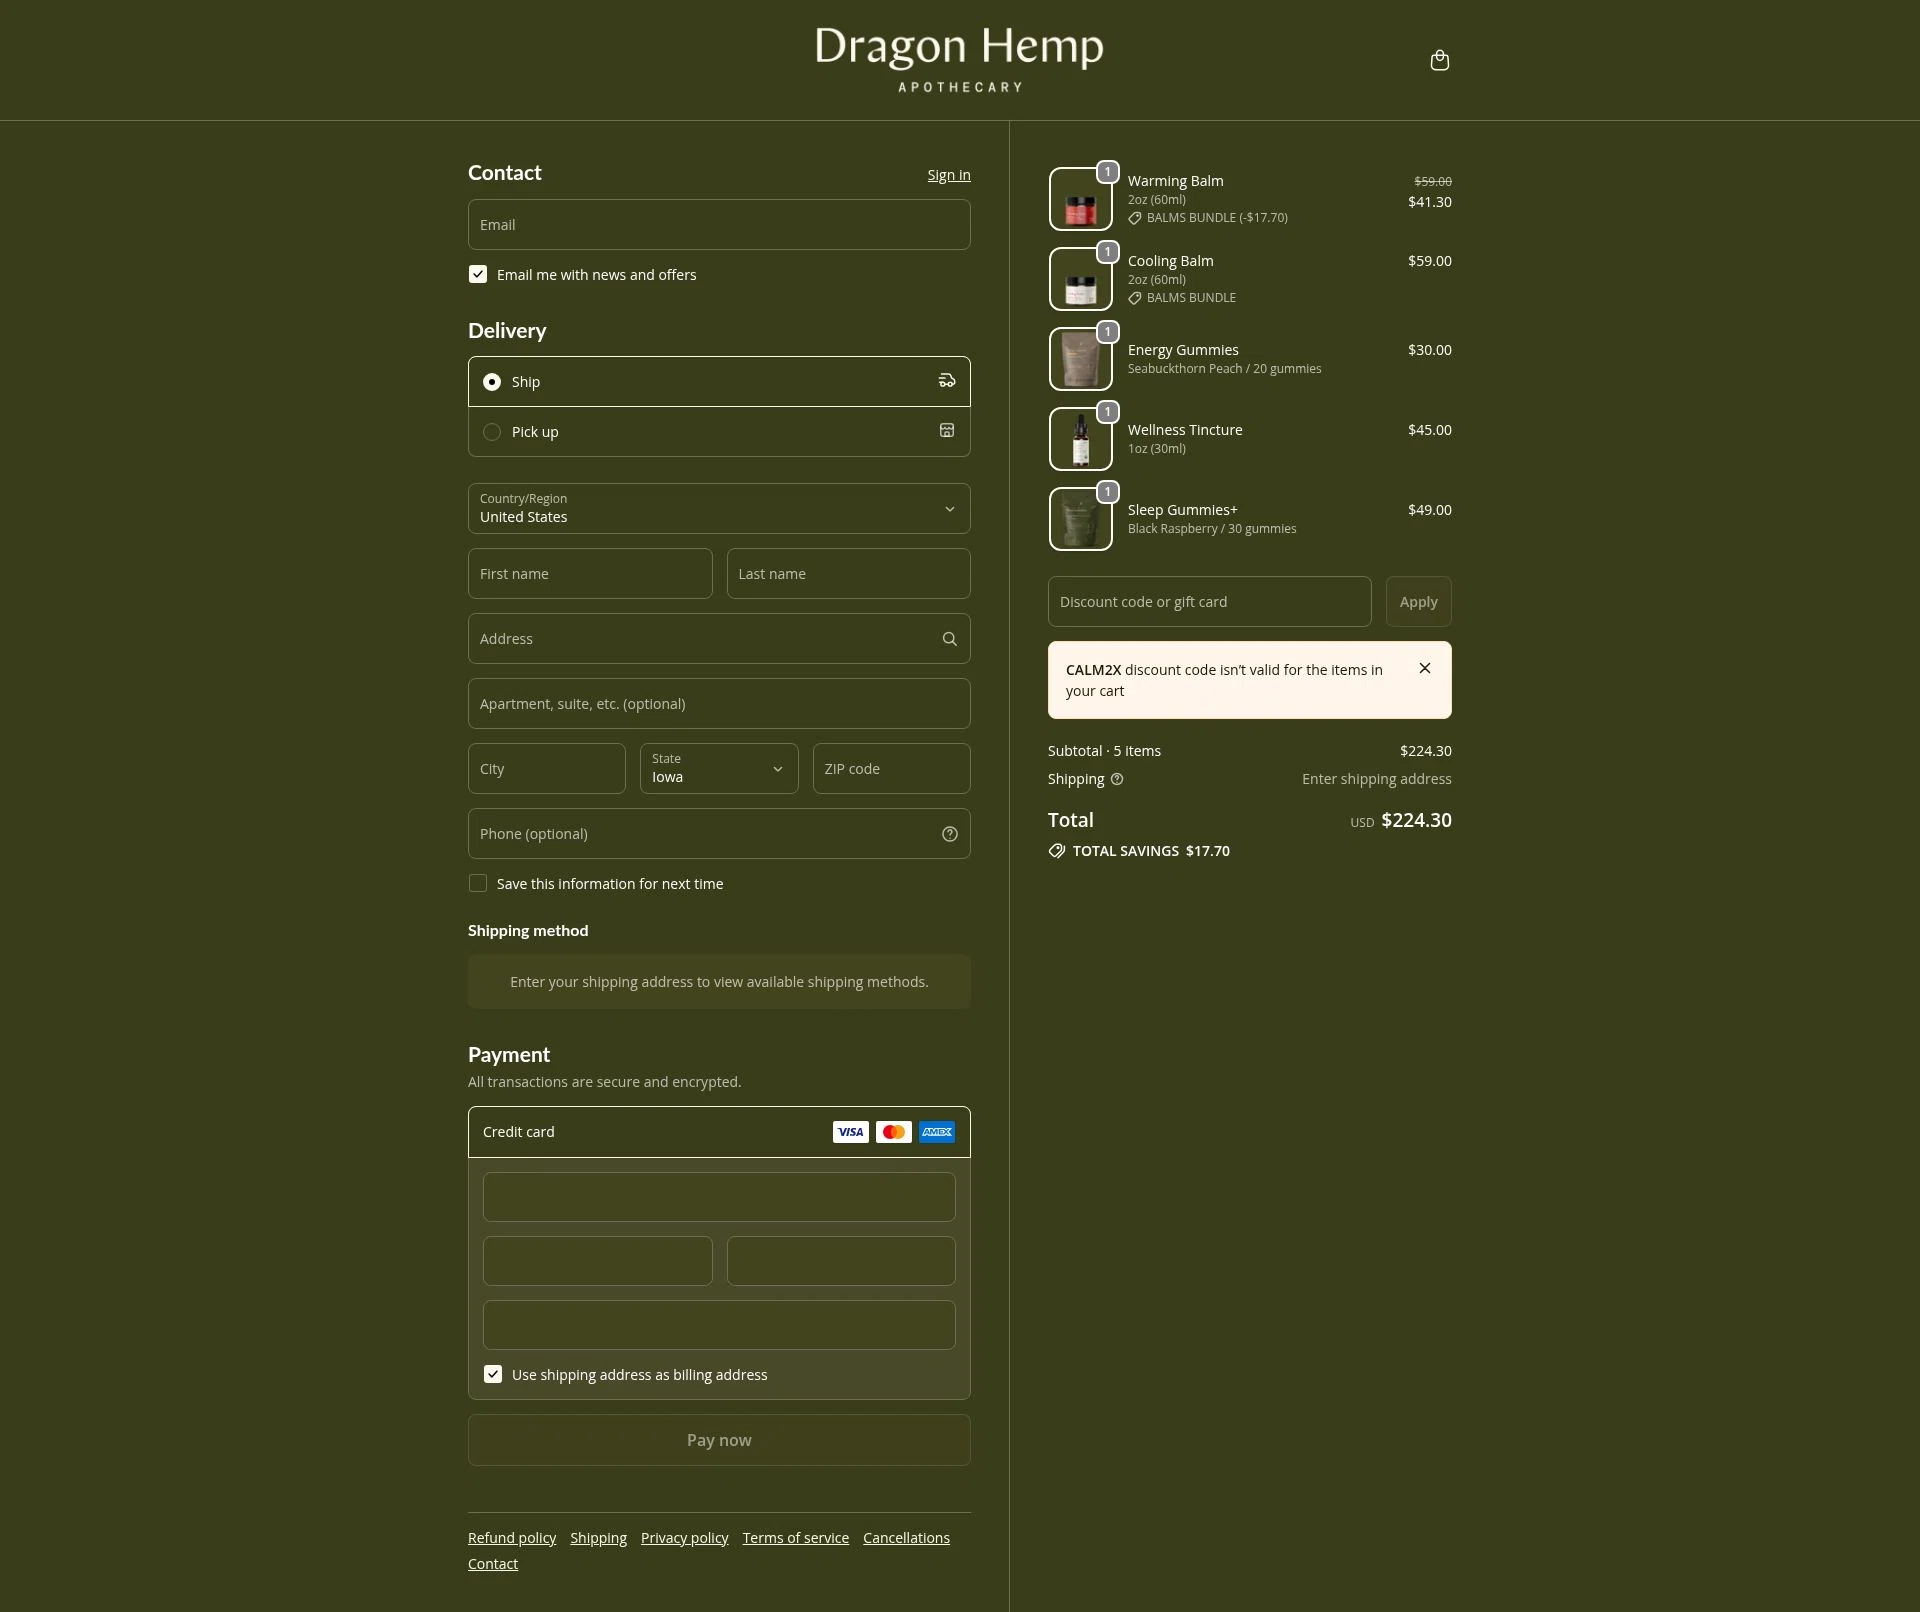This screenshot has height=1612, width=1920.
Task: Click the discount code input field
Action: pos(1209,601)
